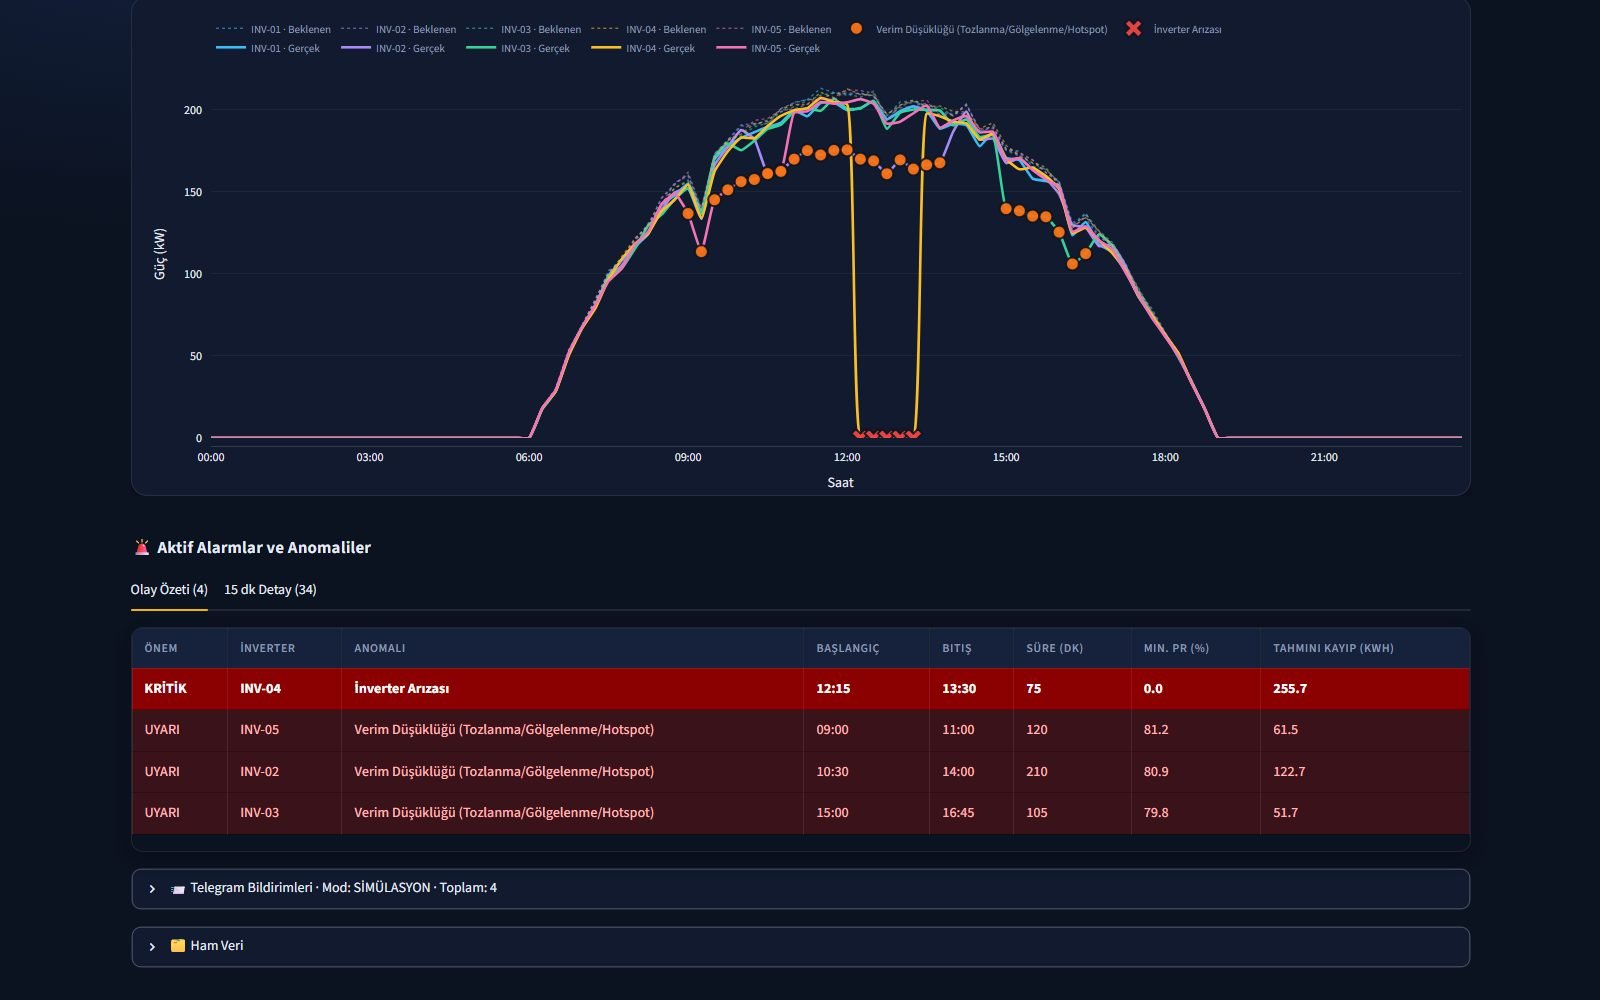Click the siren icon beside Aktif Alarmlar
Viewport: 1600px width, 1000px height.
[x=141, y=547]
